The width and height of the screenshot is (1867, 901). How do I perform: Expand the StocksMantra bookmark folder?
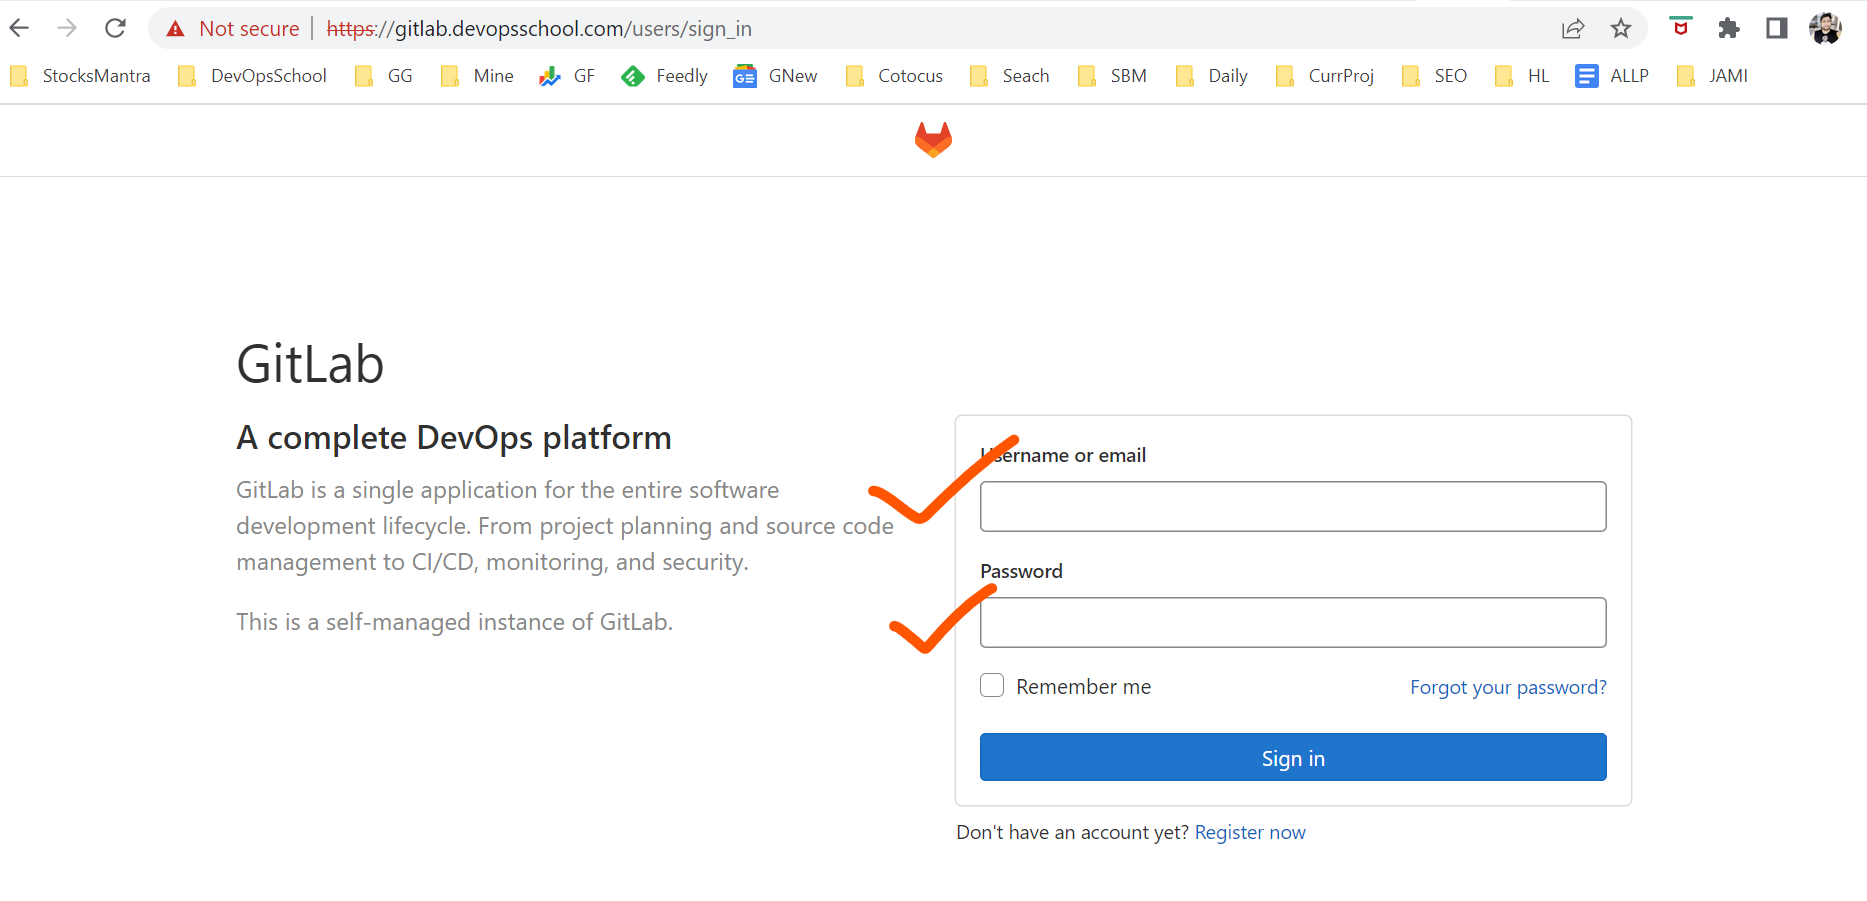click(x=81, y=76)
